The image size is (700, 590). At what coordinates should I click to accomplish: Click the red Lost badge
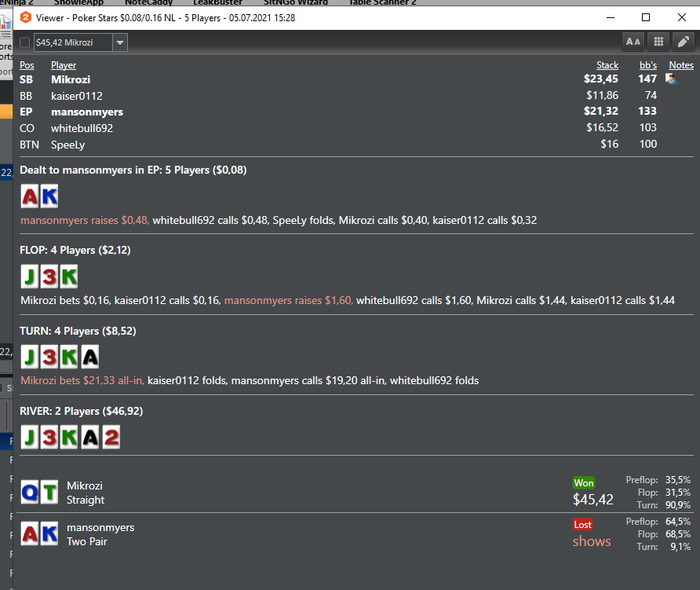(x=583, y=524)
